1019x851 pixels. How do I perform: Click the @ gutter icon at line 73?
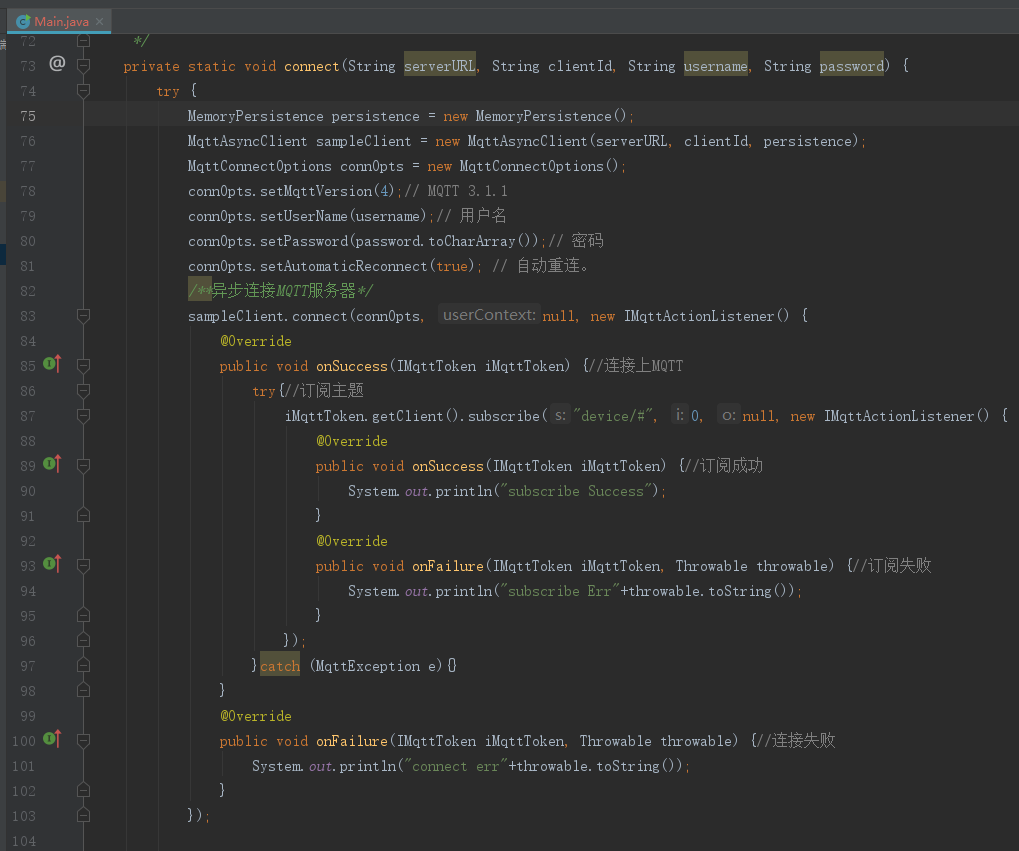click(x=57, y=63)
